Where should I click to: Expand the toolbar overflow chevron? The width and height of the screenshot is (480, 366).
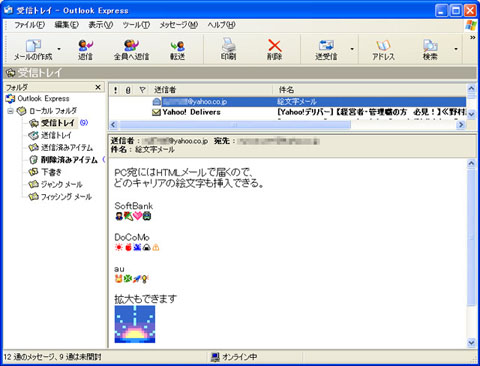click(472, 38)
